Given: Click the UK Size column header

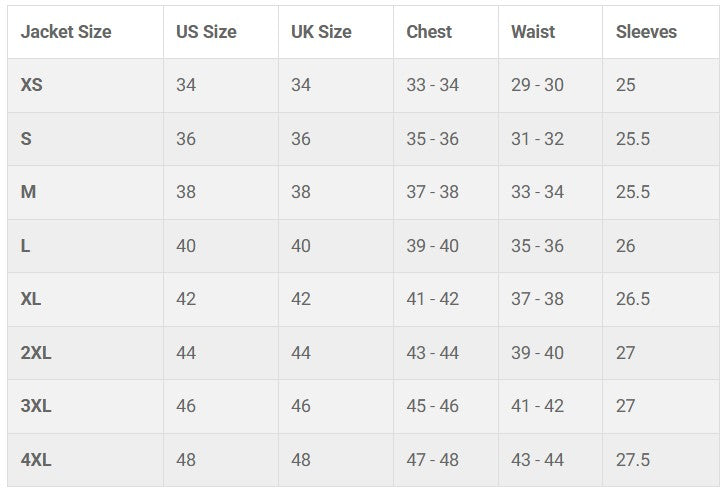Looking at the screenshot, I should 321,32.
